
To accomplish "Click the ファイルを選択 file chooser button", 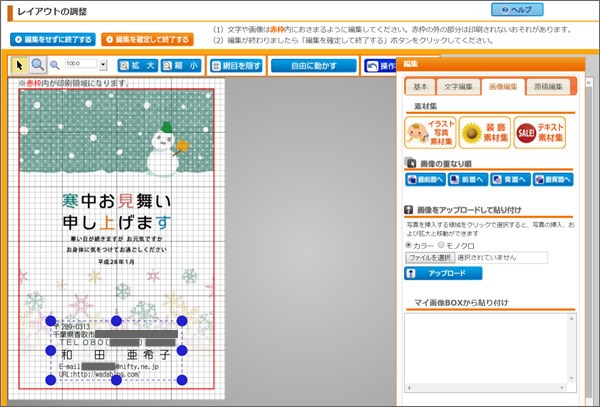I will 430,257.
